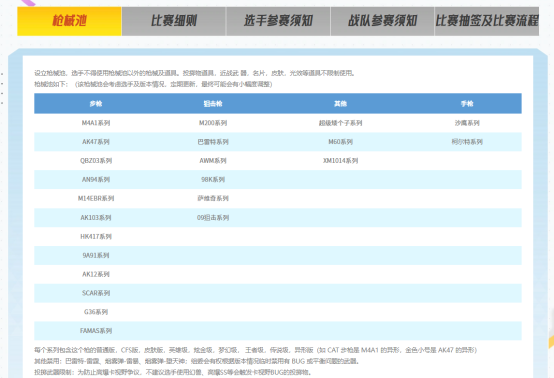Click the XM1014系列 entry
The height and width of the screenshot is (378, 554).
[340, 160]
